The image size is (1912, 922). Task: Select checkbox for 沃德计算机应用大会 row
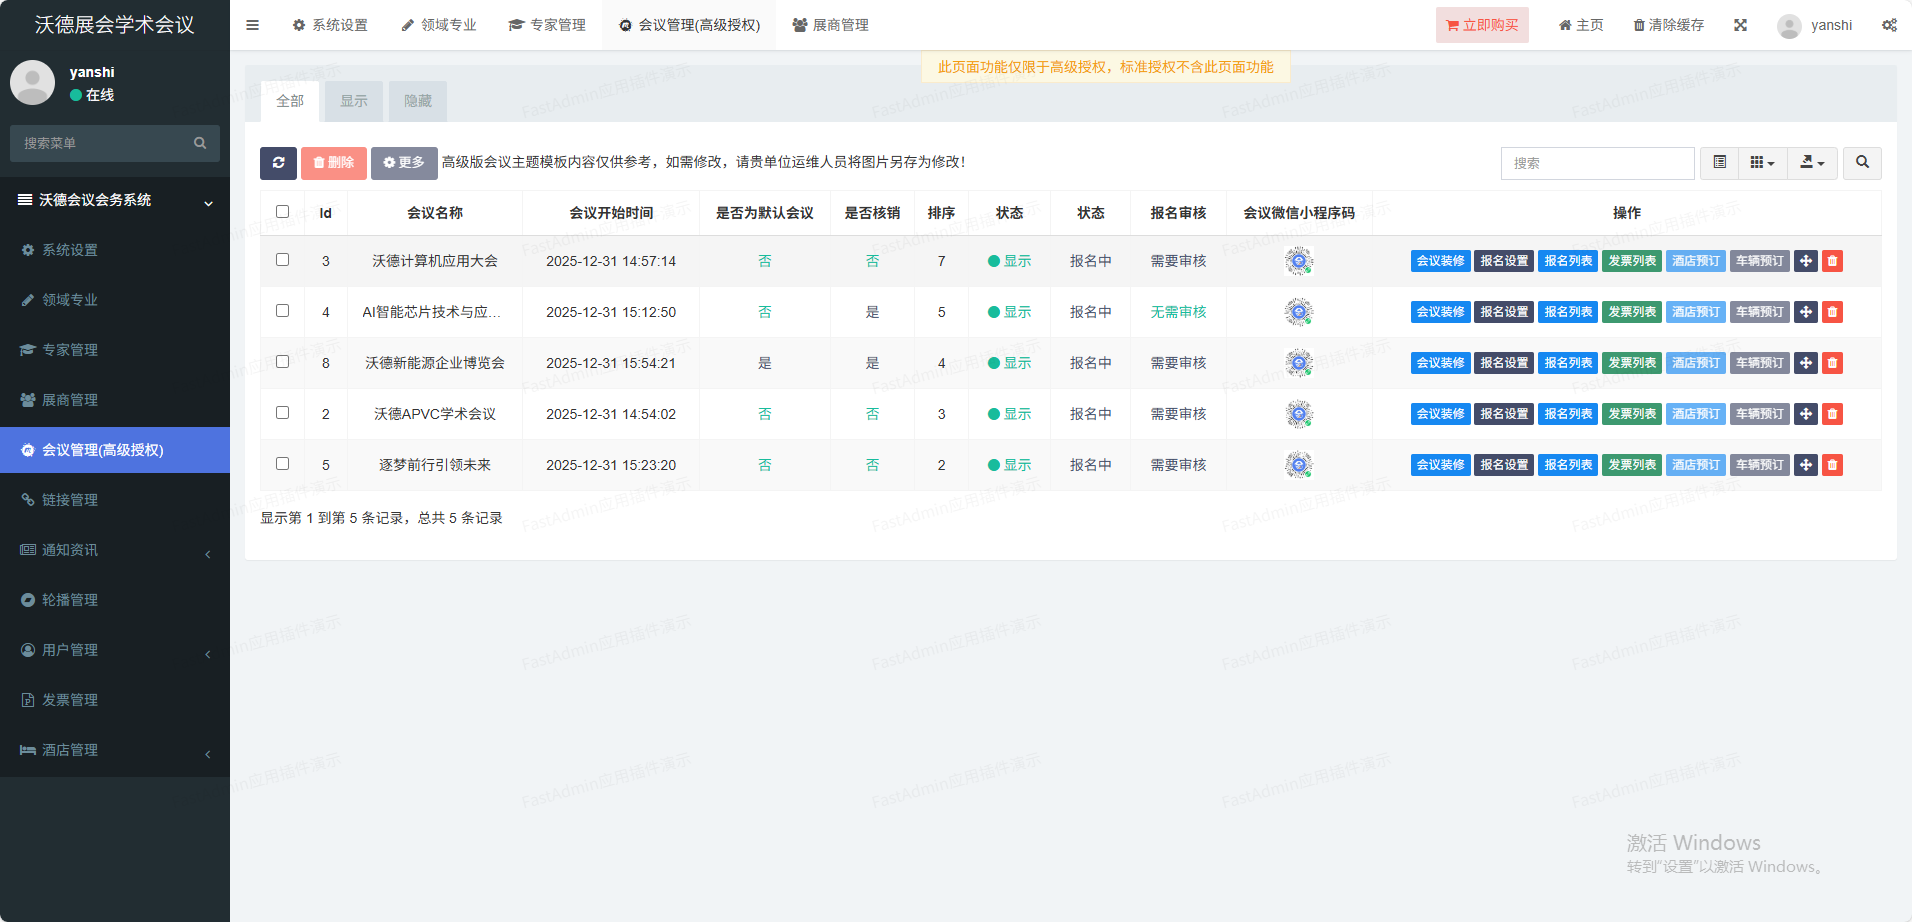pyautogui.click(x=282, y=260)
